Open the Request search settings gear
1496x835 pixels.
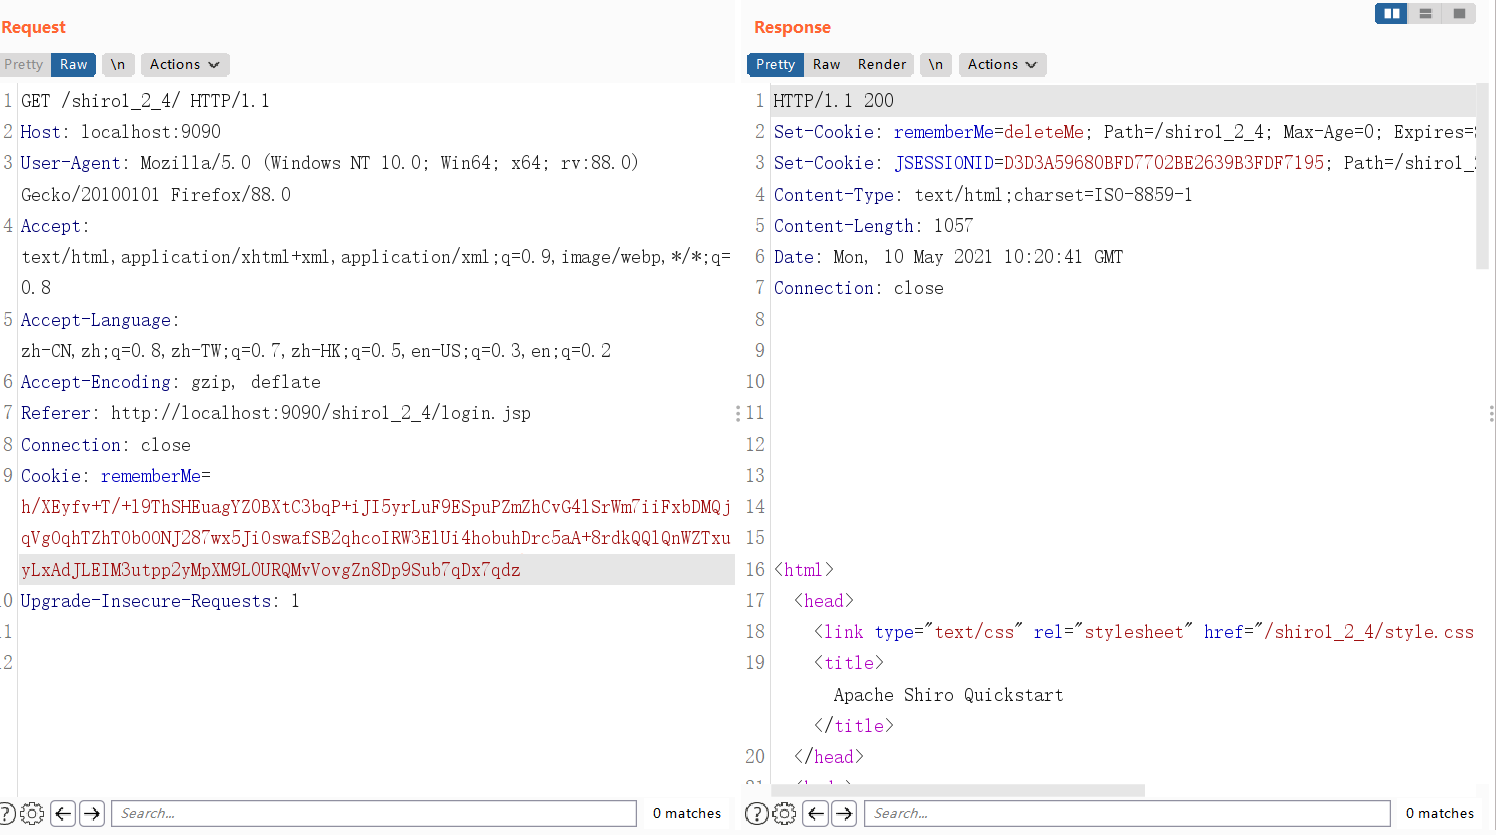point(32,813)
